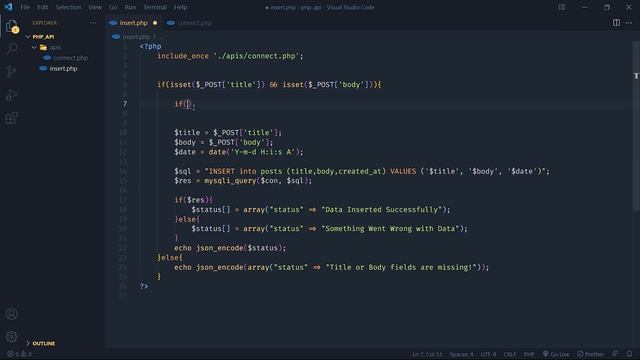Change language mode via PHP indicator
This screenshot has height=360, width=640.
pos(529,354)
